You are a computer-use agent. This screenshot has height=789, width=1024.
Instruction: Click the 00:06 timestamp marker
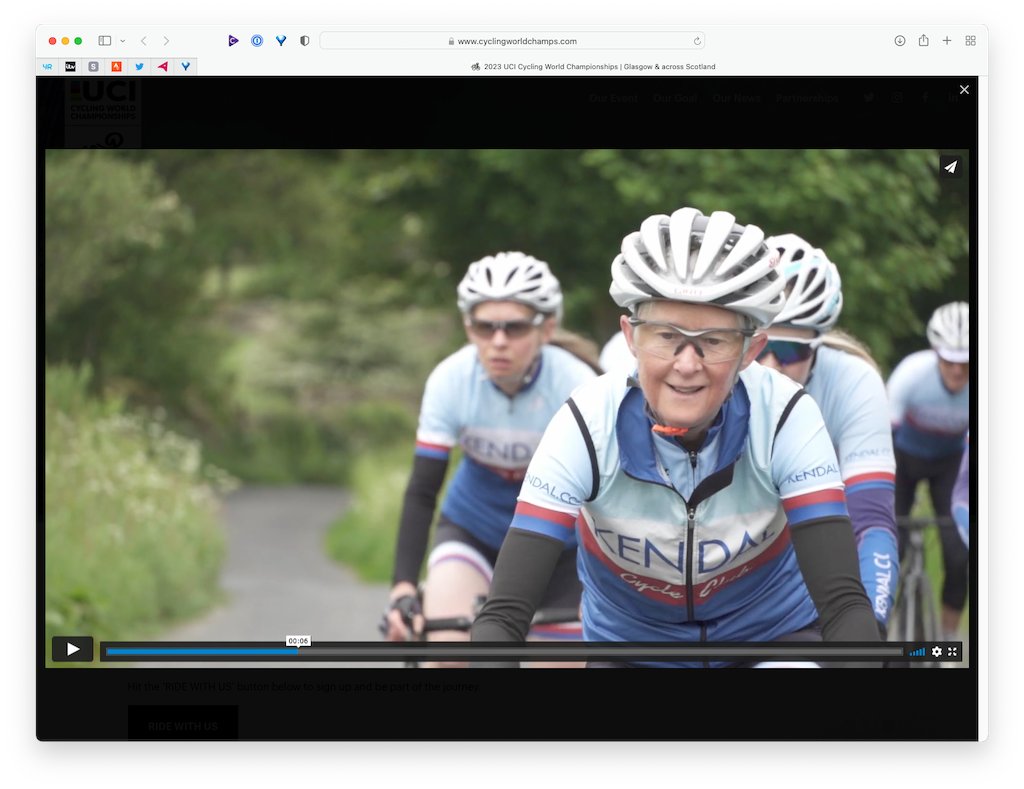pyautogui.click(x=298, y=641)
